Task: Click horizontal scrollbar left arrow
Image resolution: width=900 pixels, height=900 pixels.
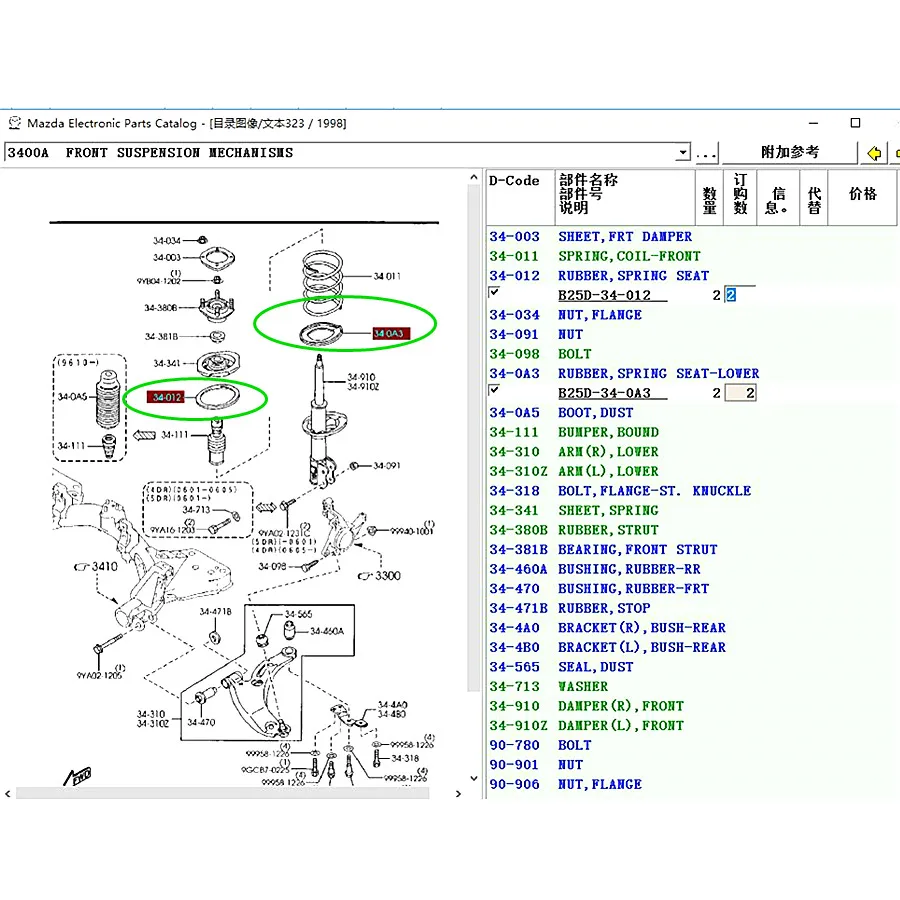Action: 7,794
